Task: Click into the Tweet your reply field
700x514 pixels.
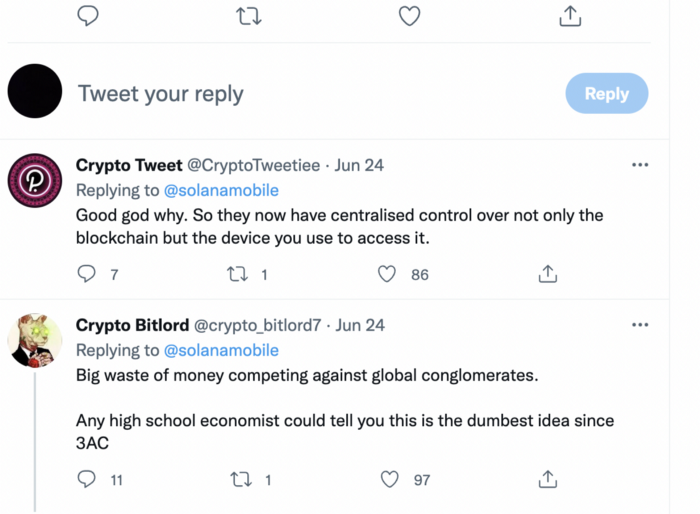Action: pos(300,94)
